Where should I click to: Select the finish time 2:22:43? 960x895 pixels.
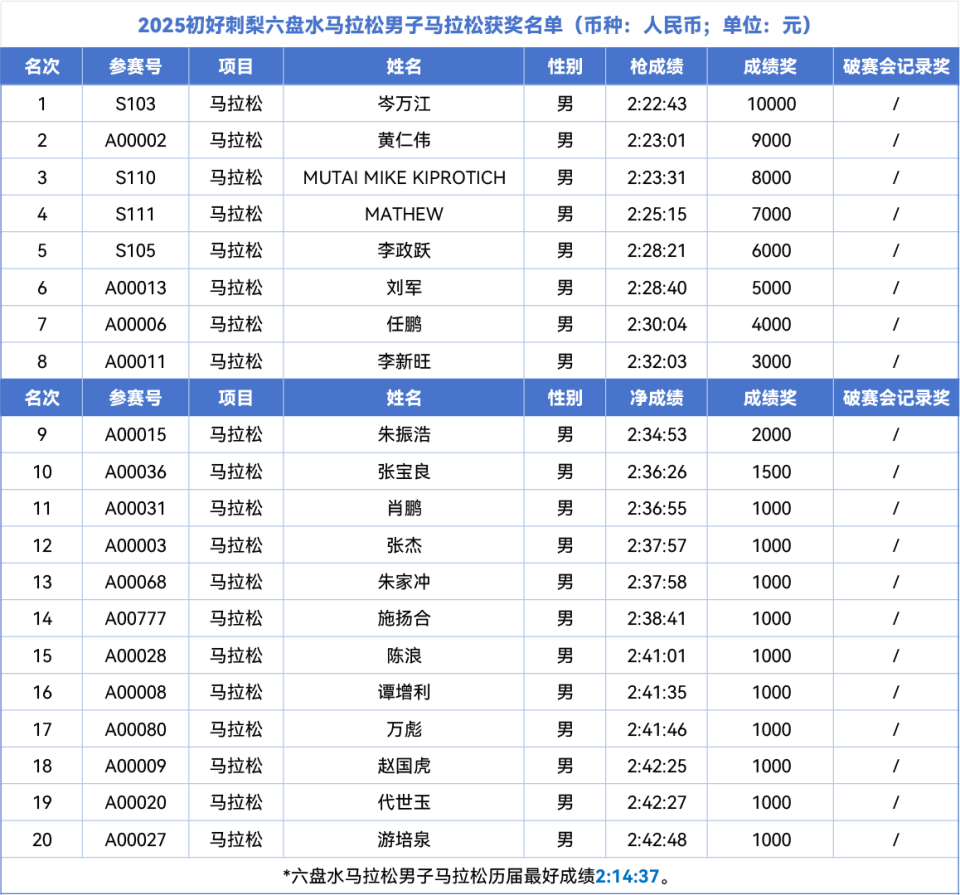point(656,104)
